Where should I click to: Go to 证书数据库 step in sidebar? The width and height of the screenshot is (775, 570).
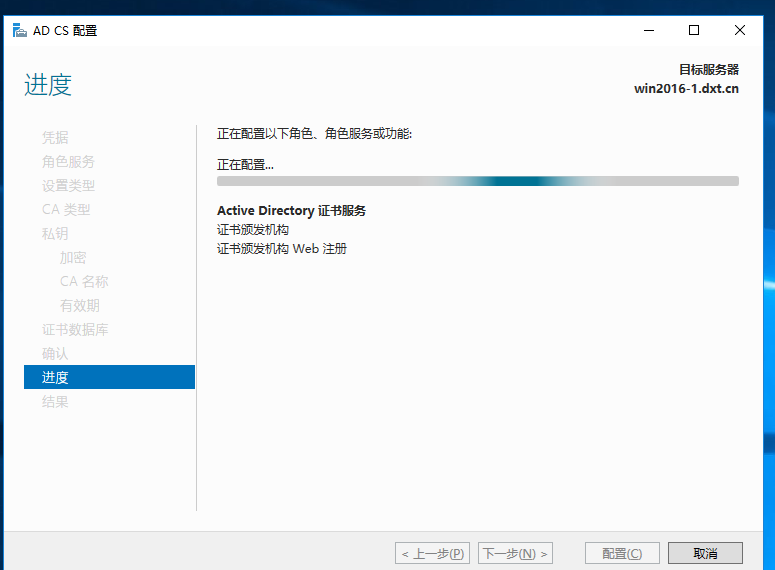click(75, 330)
